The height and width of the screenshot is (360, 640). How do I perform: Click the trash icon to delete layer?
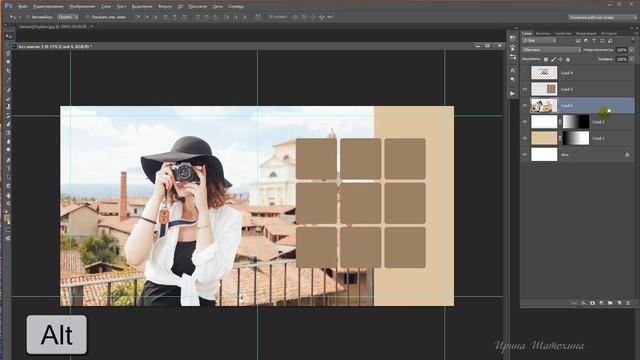pyautogui.click(x=628, y=303)
